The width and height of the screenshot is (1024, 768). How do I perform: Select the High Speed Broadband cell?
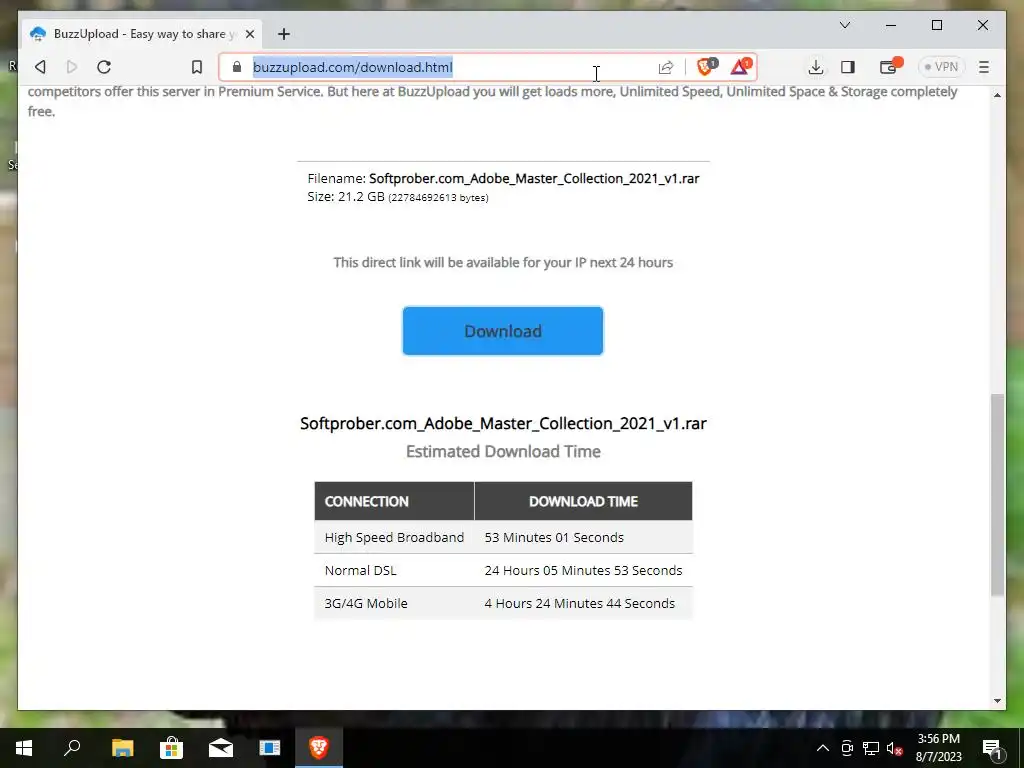(x=394, y=537)
